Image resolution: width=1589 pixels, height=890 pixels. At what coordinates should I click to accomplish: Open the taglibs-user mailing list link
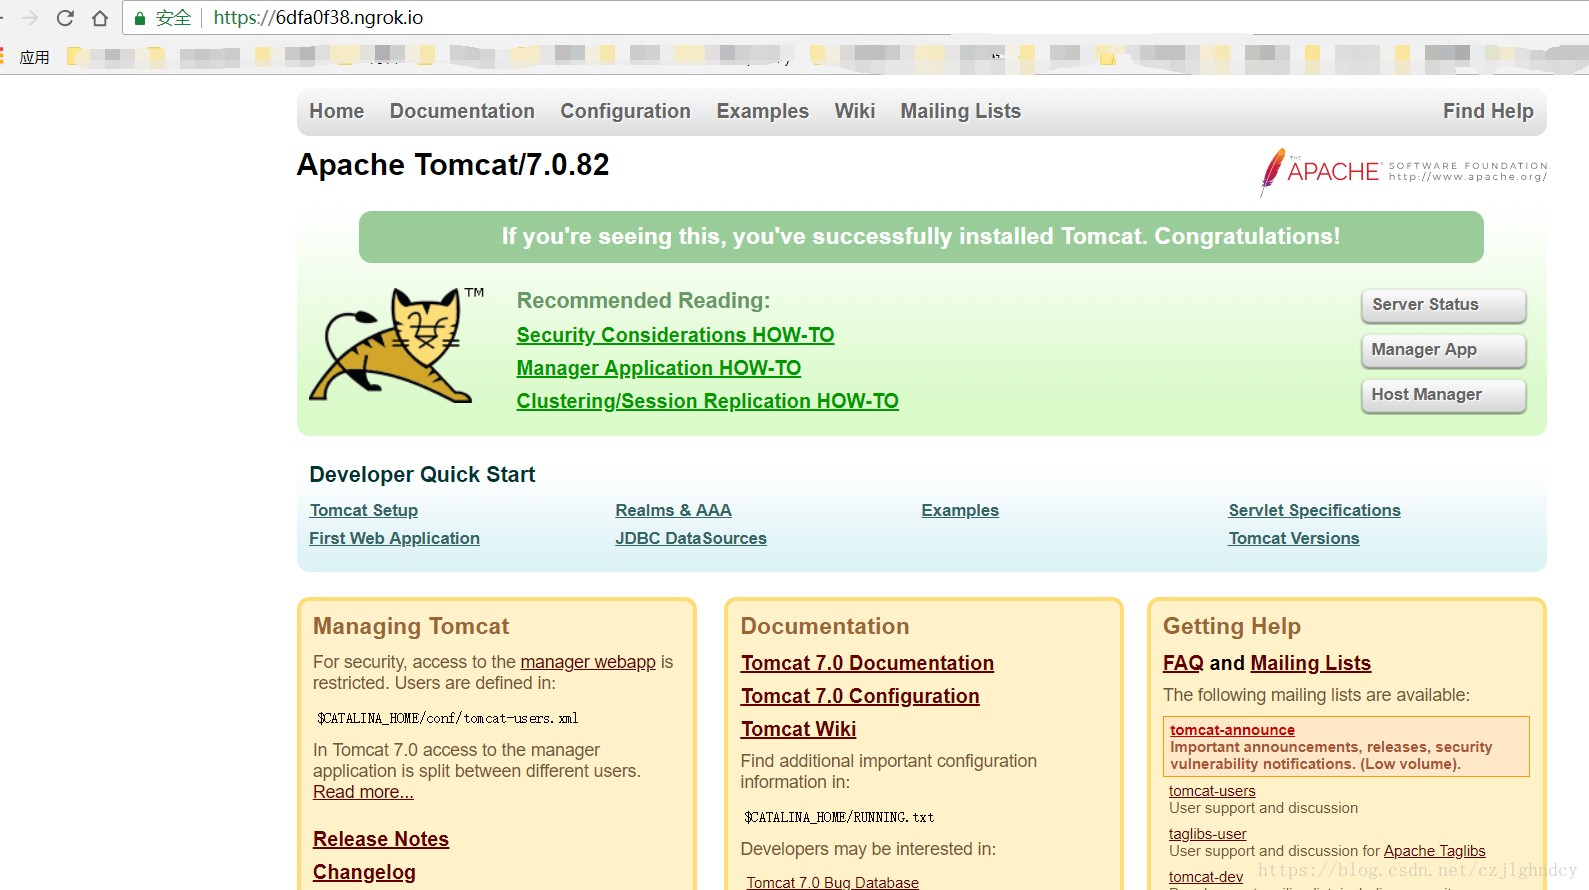click(x=1207, y=834)
